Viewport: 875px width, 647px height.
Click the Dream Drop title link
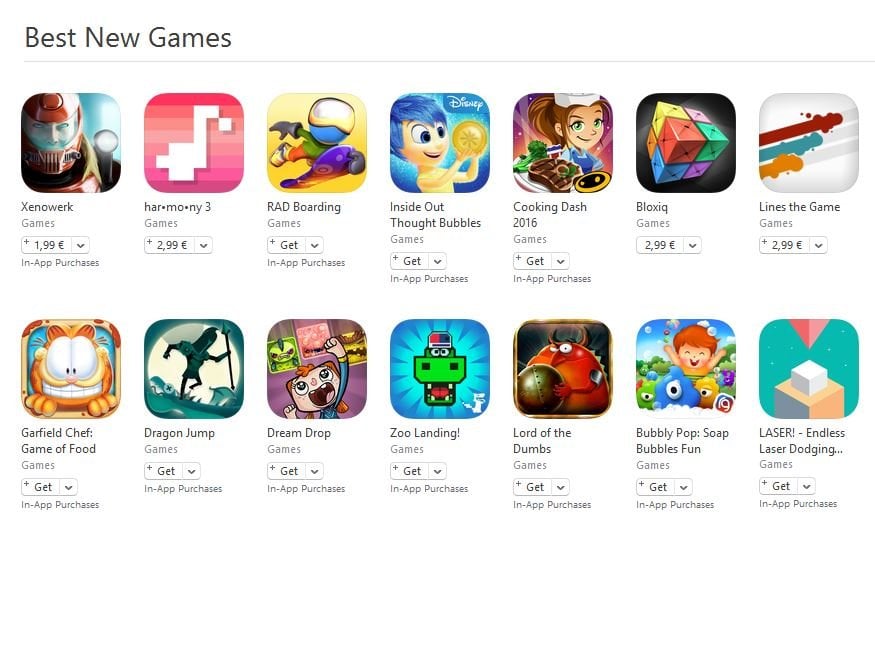(299, 433)
